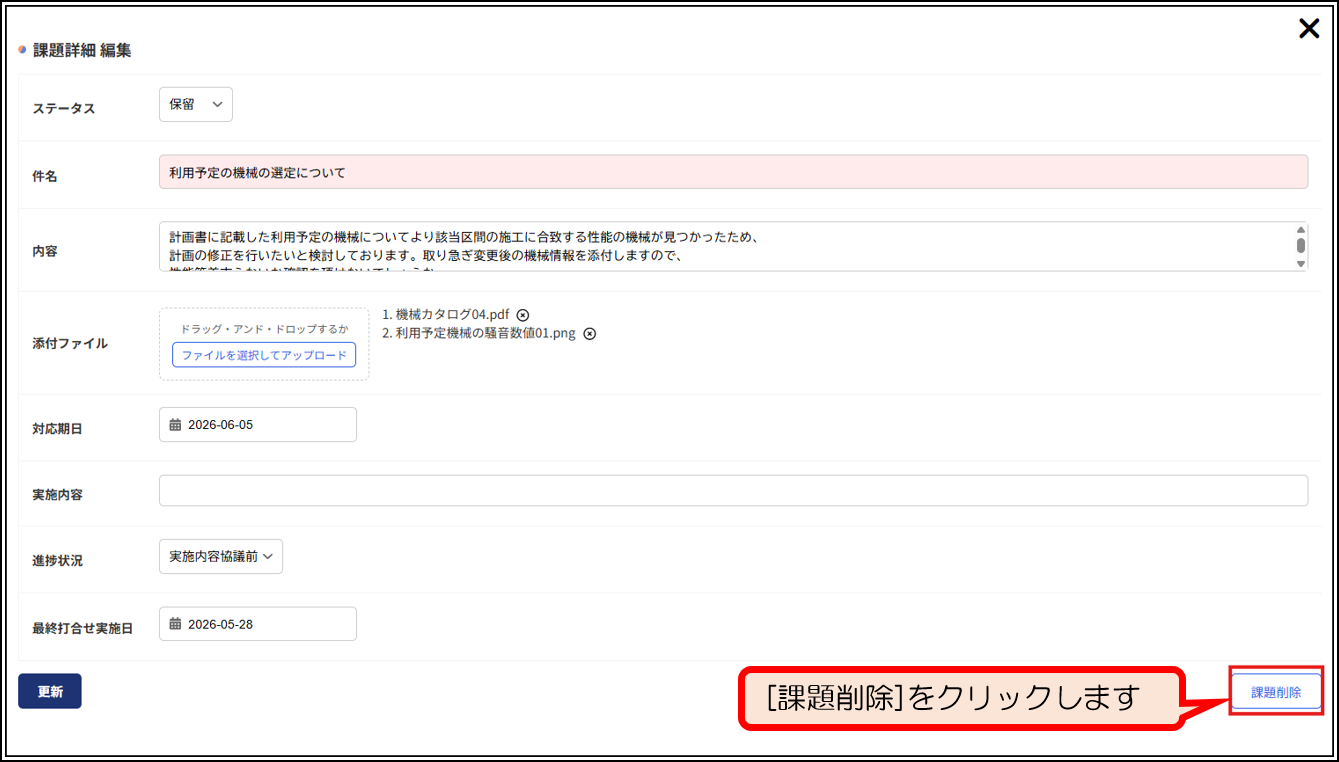The image size is (1339, 762).
Task: Click the 件名 input field
Action: click(733, 172)
